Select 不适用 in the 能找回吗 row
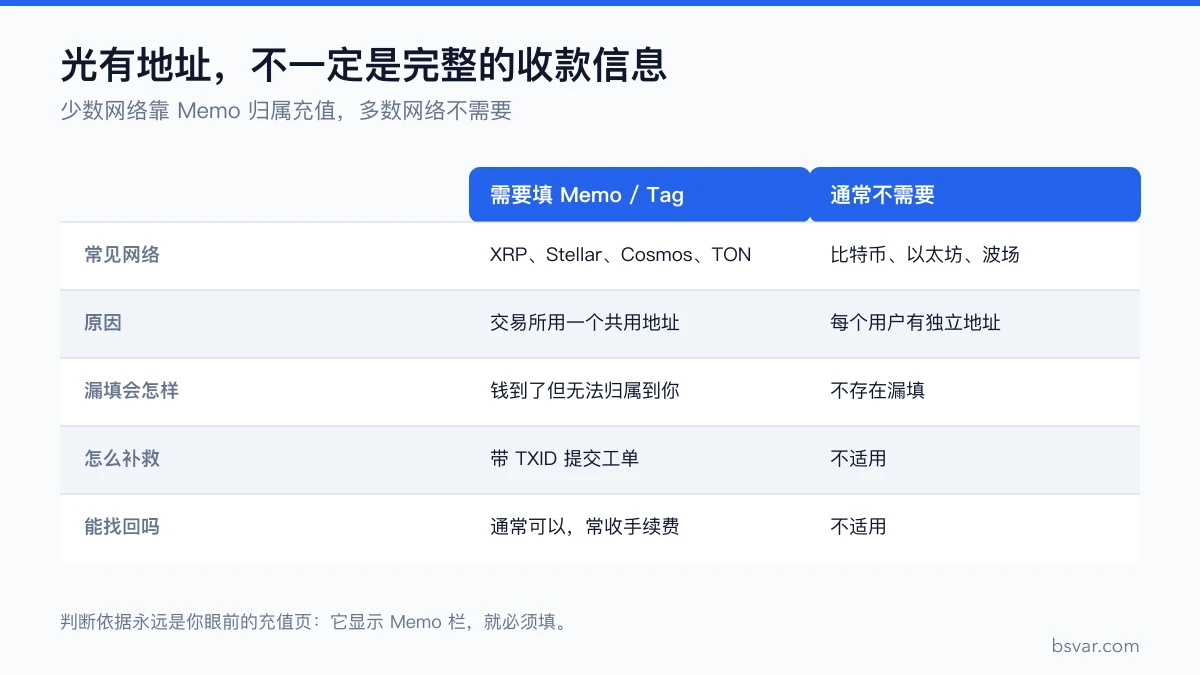Image resolution: width=1200 pixels, height=675 pixels. 858,527
